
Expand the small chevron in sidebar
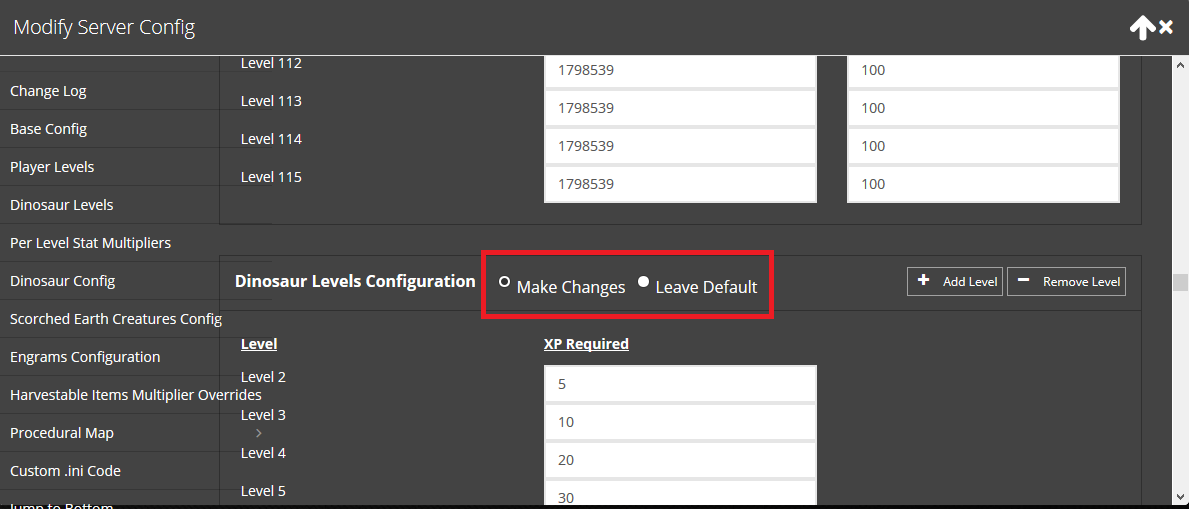[x=259, y=433]
